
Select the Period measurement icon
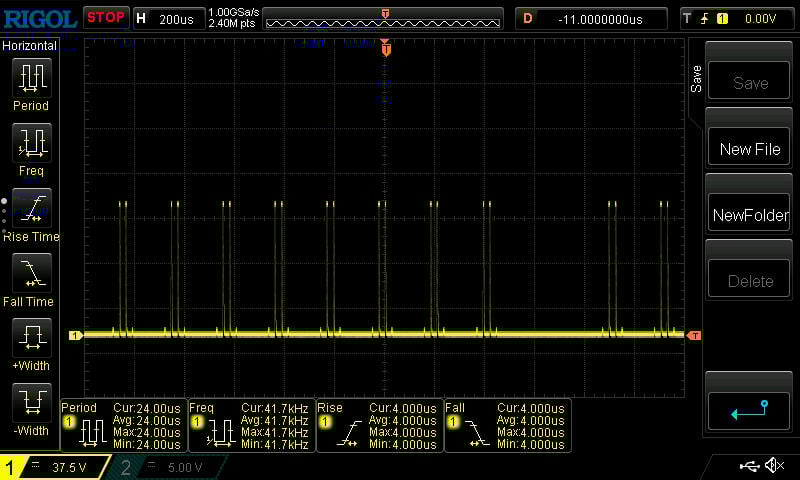tap(32, 78)
